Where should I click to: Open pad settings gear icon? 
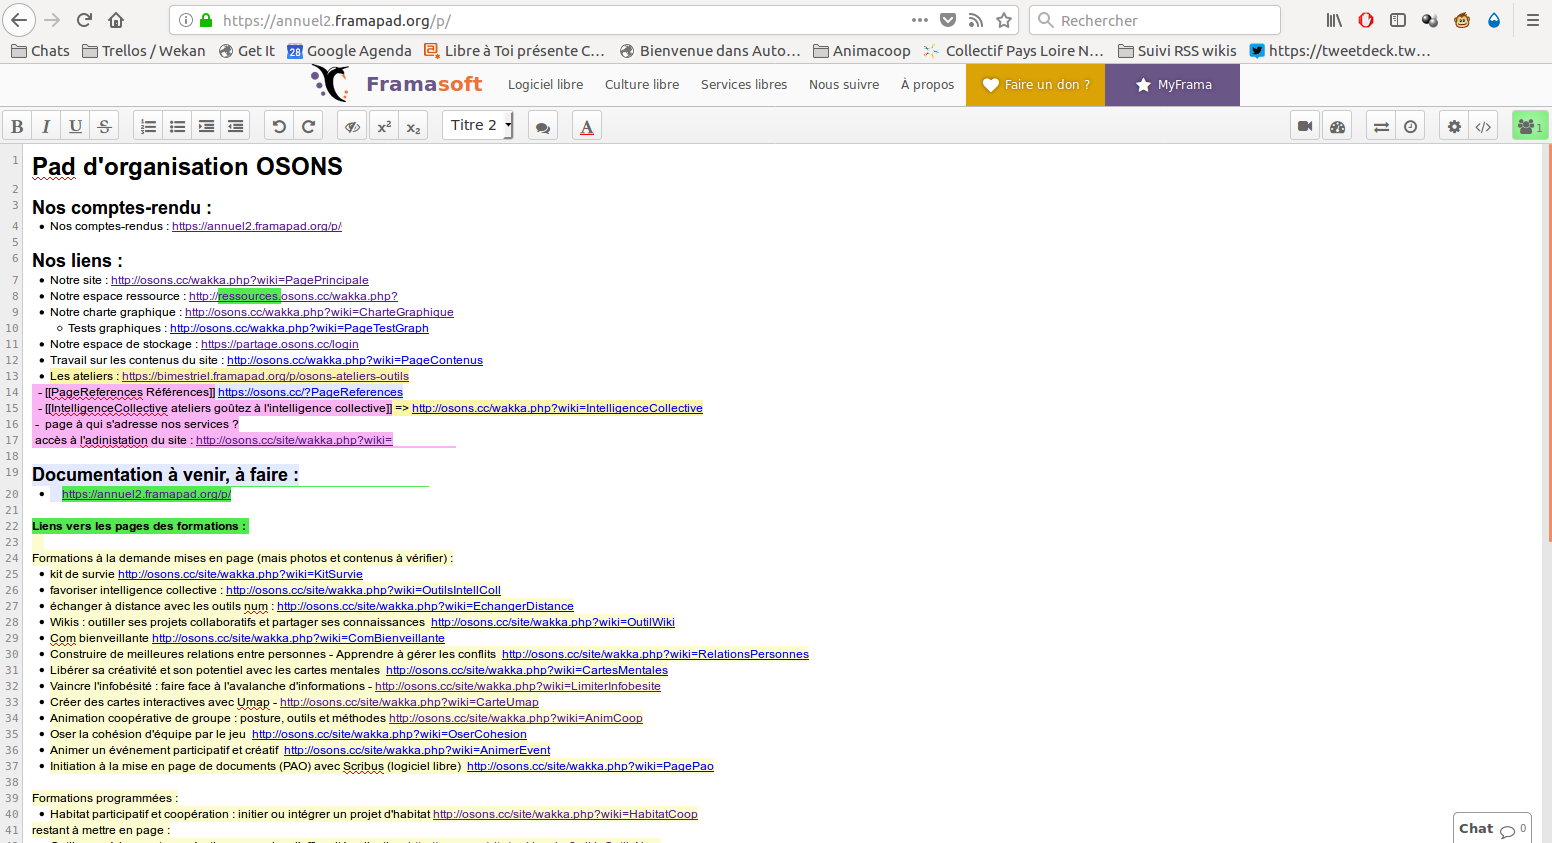coord(1454,126)
